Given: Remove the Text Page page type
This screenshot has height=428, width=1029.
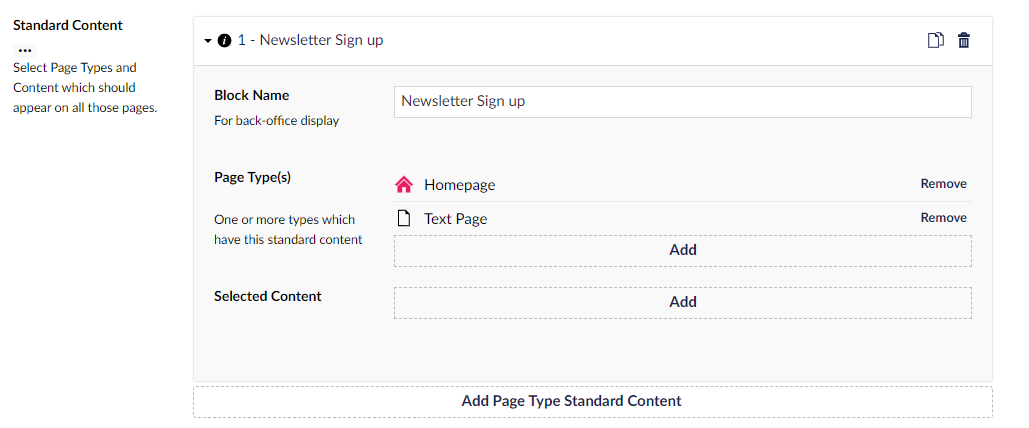Looking at the screenshot, I should click(x=943, y=218).
